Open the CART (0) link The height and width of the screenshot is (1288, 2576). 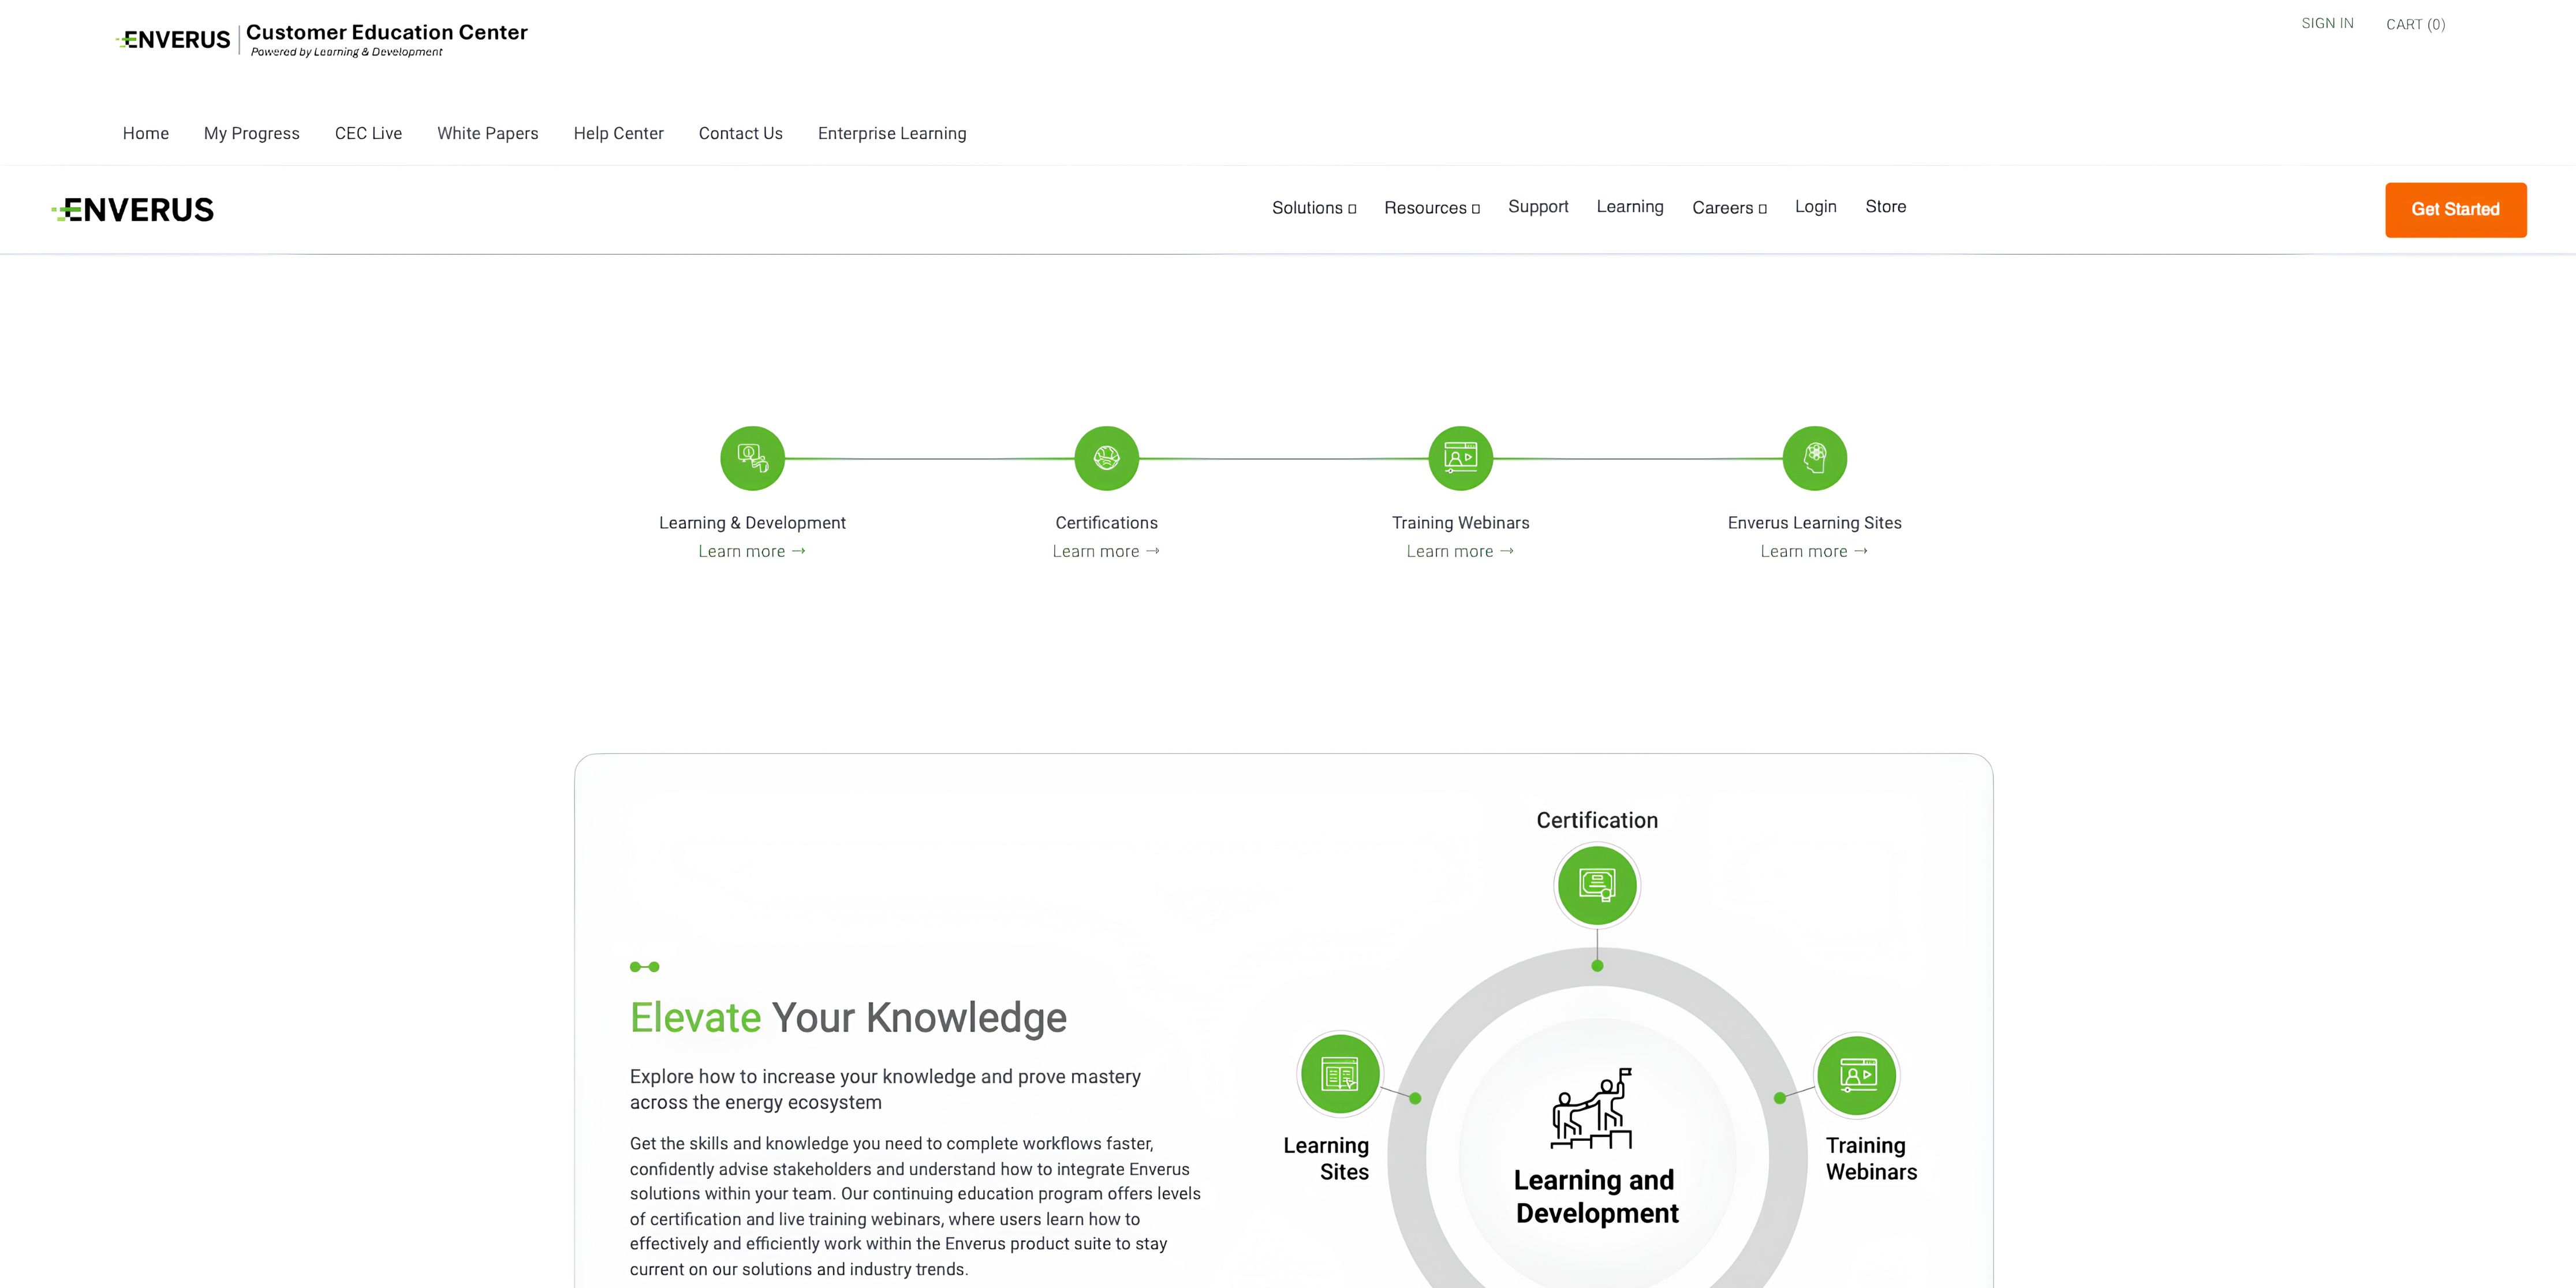[x=2416, y=24]
